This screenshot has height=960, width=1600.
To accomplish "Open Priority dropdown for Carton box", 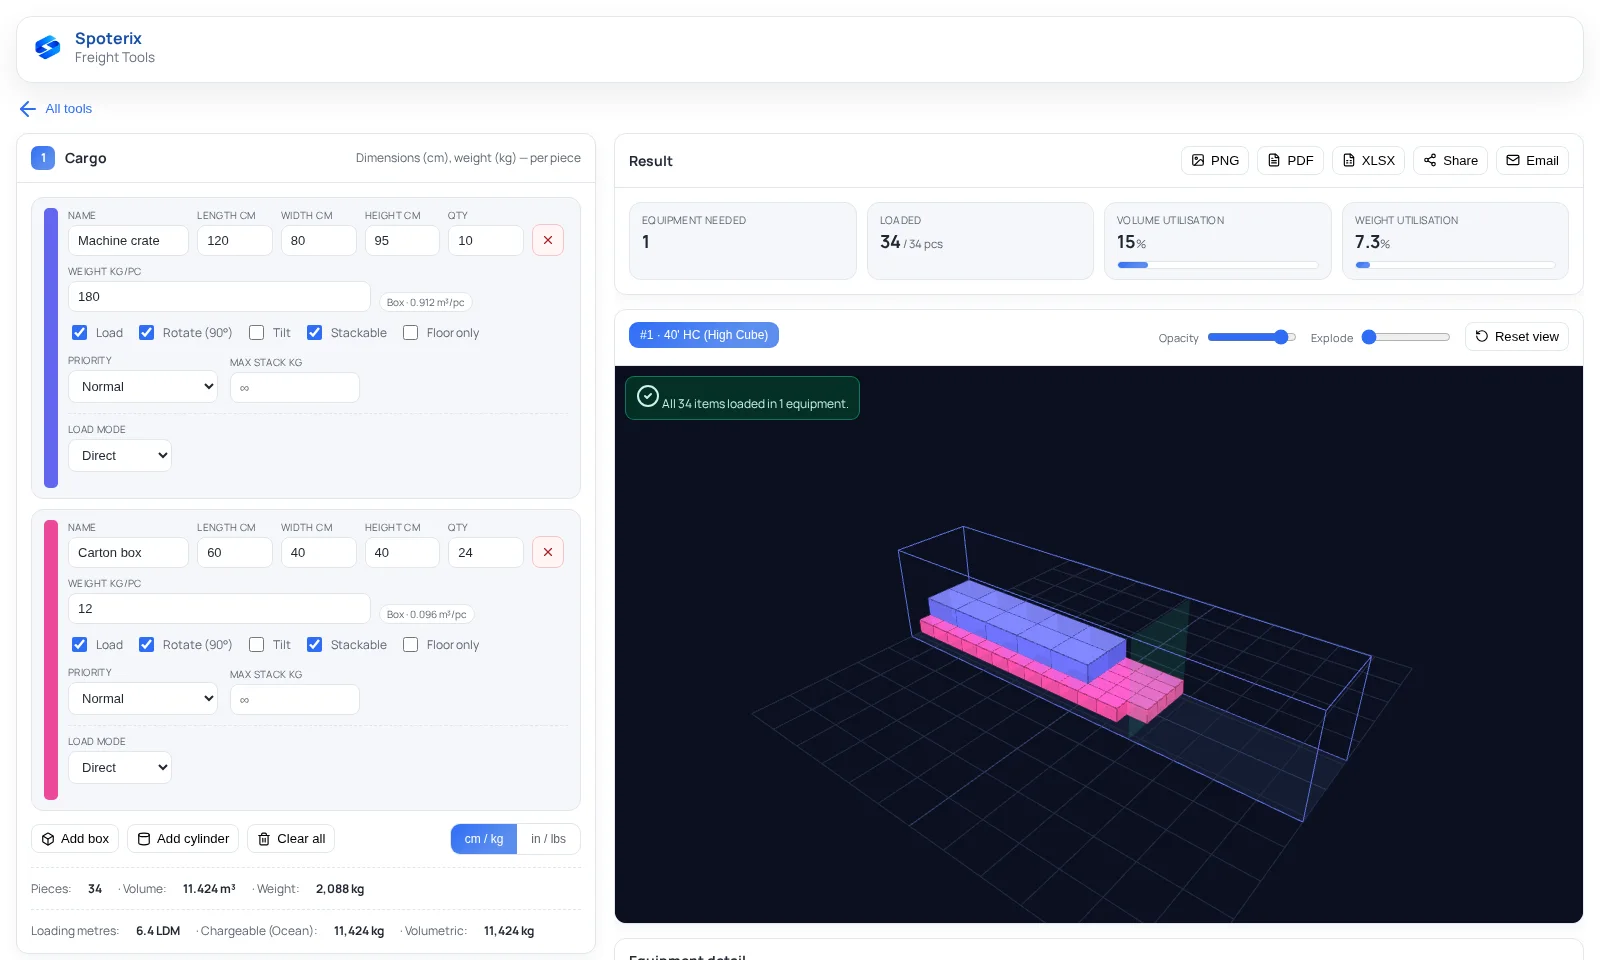I will 143,699.
